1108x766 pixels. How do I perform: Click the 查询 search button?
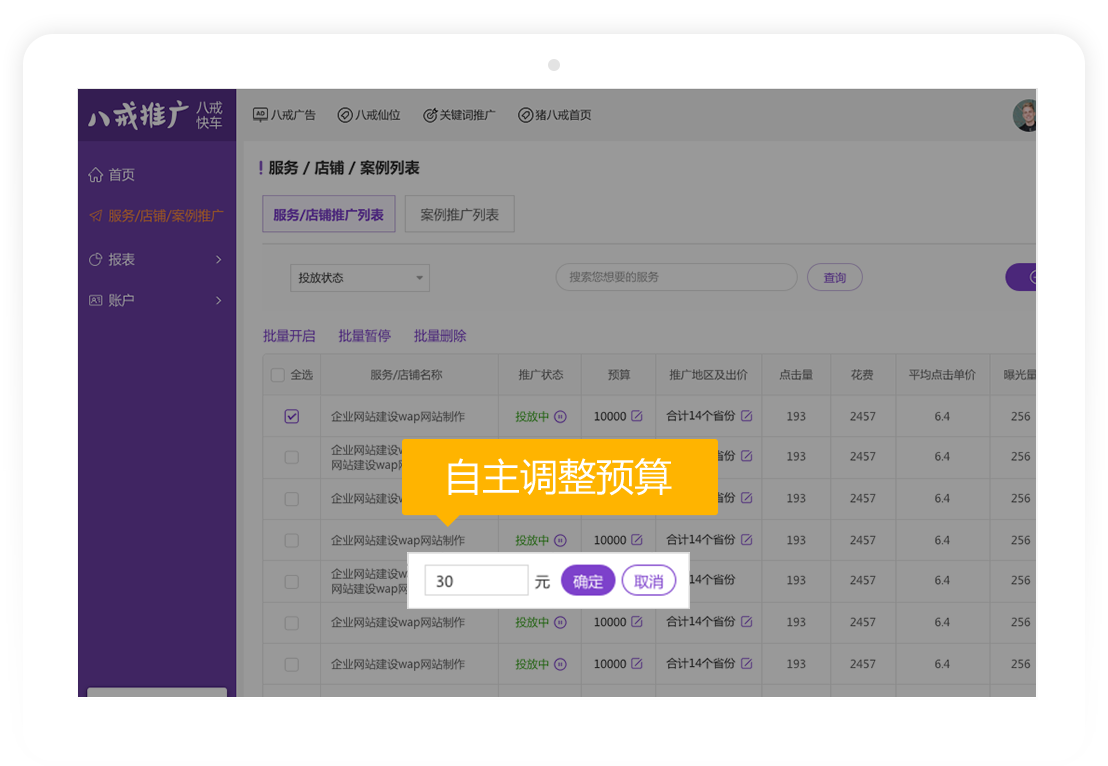pyautogui.click(x=835, y=278)
